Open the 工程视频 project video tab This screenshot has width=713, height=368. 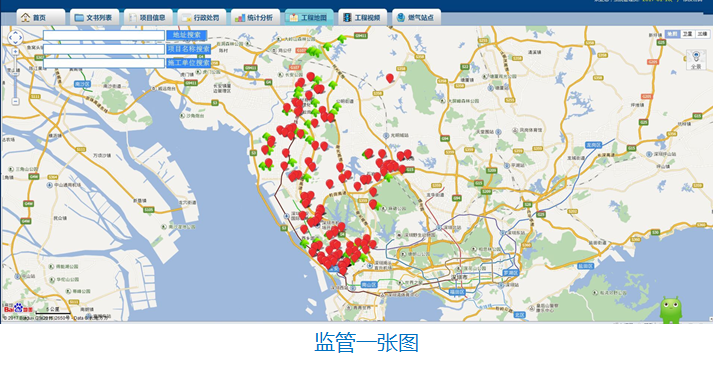click(x=362, y=18)
